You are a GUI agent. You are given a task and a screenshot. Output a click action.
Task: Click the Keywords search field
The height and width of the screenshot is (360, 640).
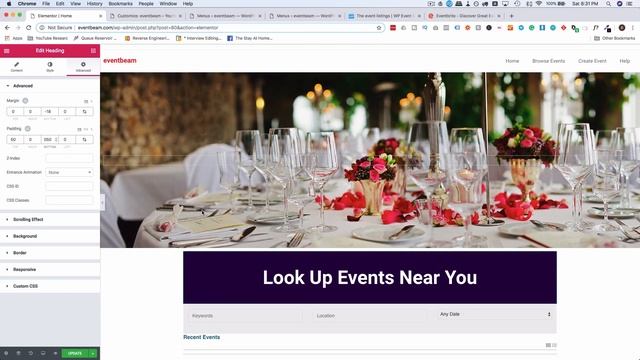click(x=245, y=316)
